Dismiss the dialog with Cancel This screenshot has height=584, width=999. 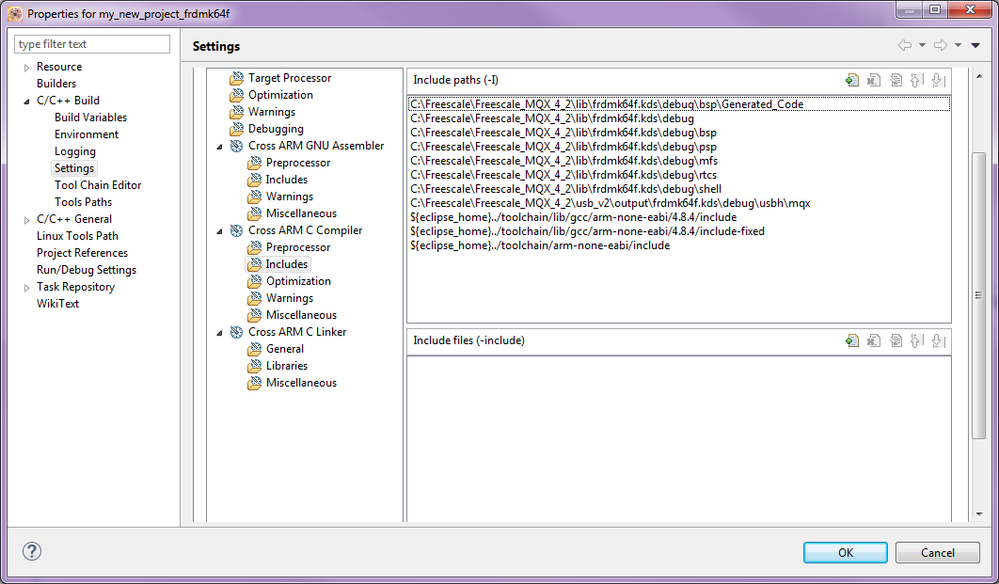coord(937,552)
